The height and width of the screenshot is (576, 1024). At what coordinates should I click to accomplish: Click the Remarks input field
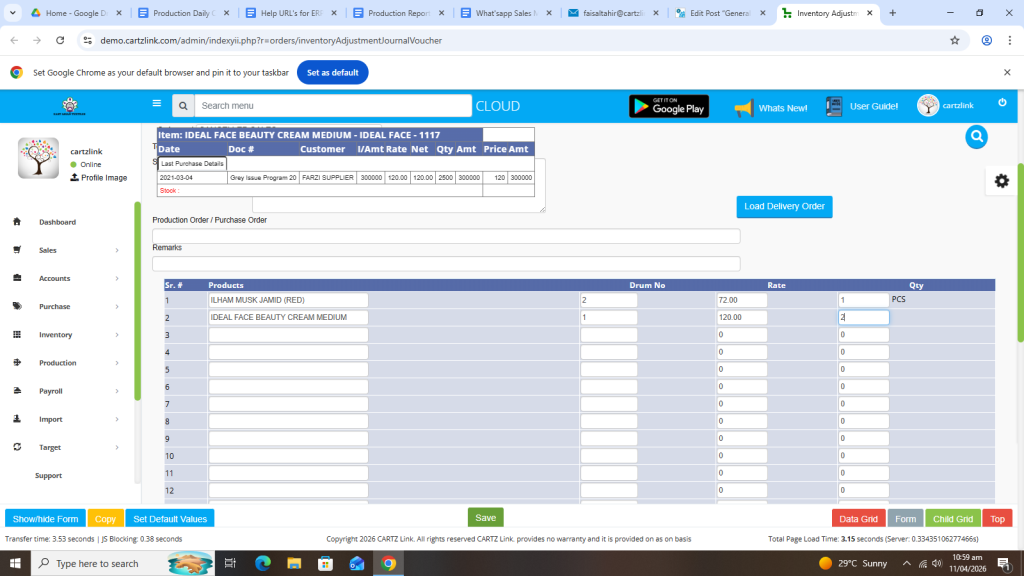click(446, 264)
